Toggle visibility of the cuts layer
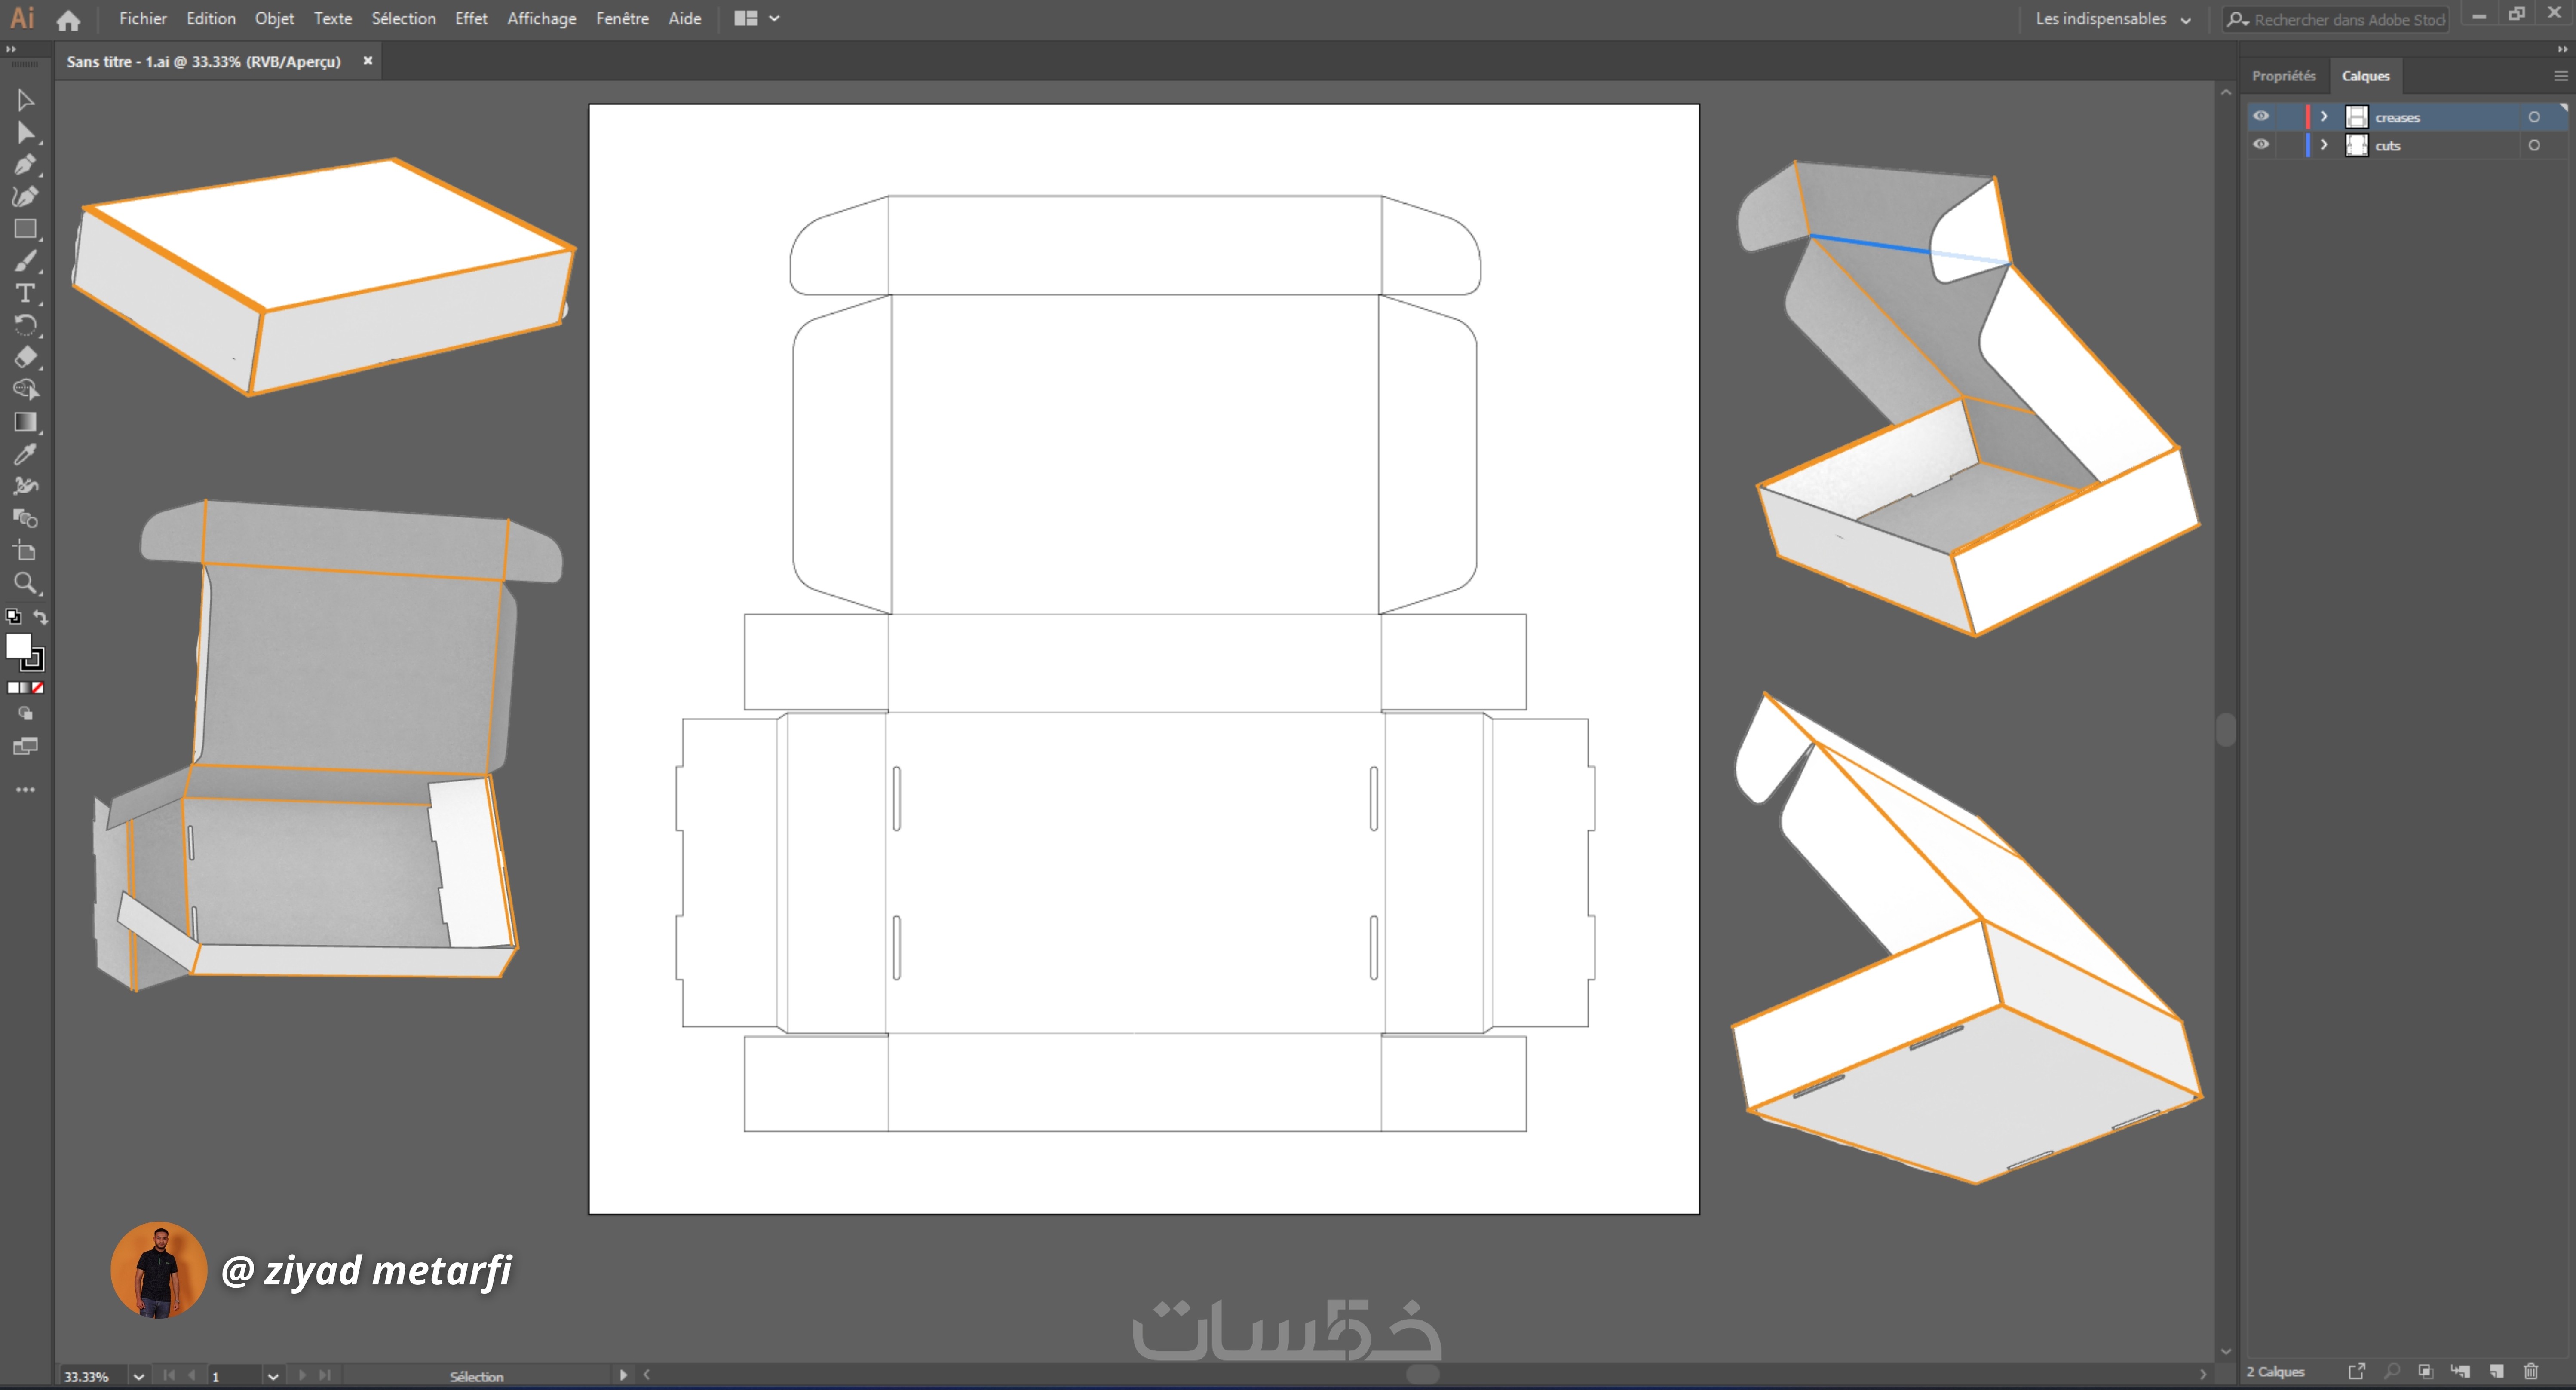Image resolution: width=2576 pixels, height=1390 pixels. tap(2261, 145)
